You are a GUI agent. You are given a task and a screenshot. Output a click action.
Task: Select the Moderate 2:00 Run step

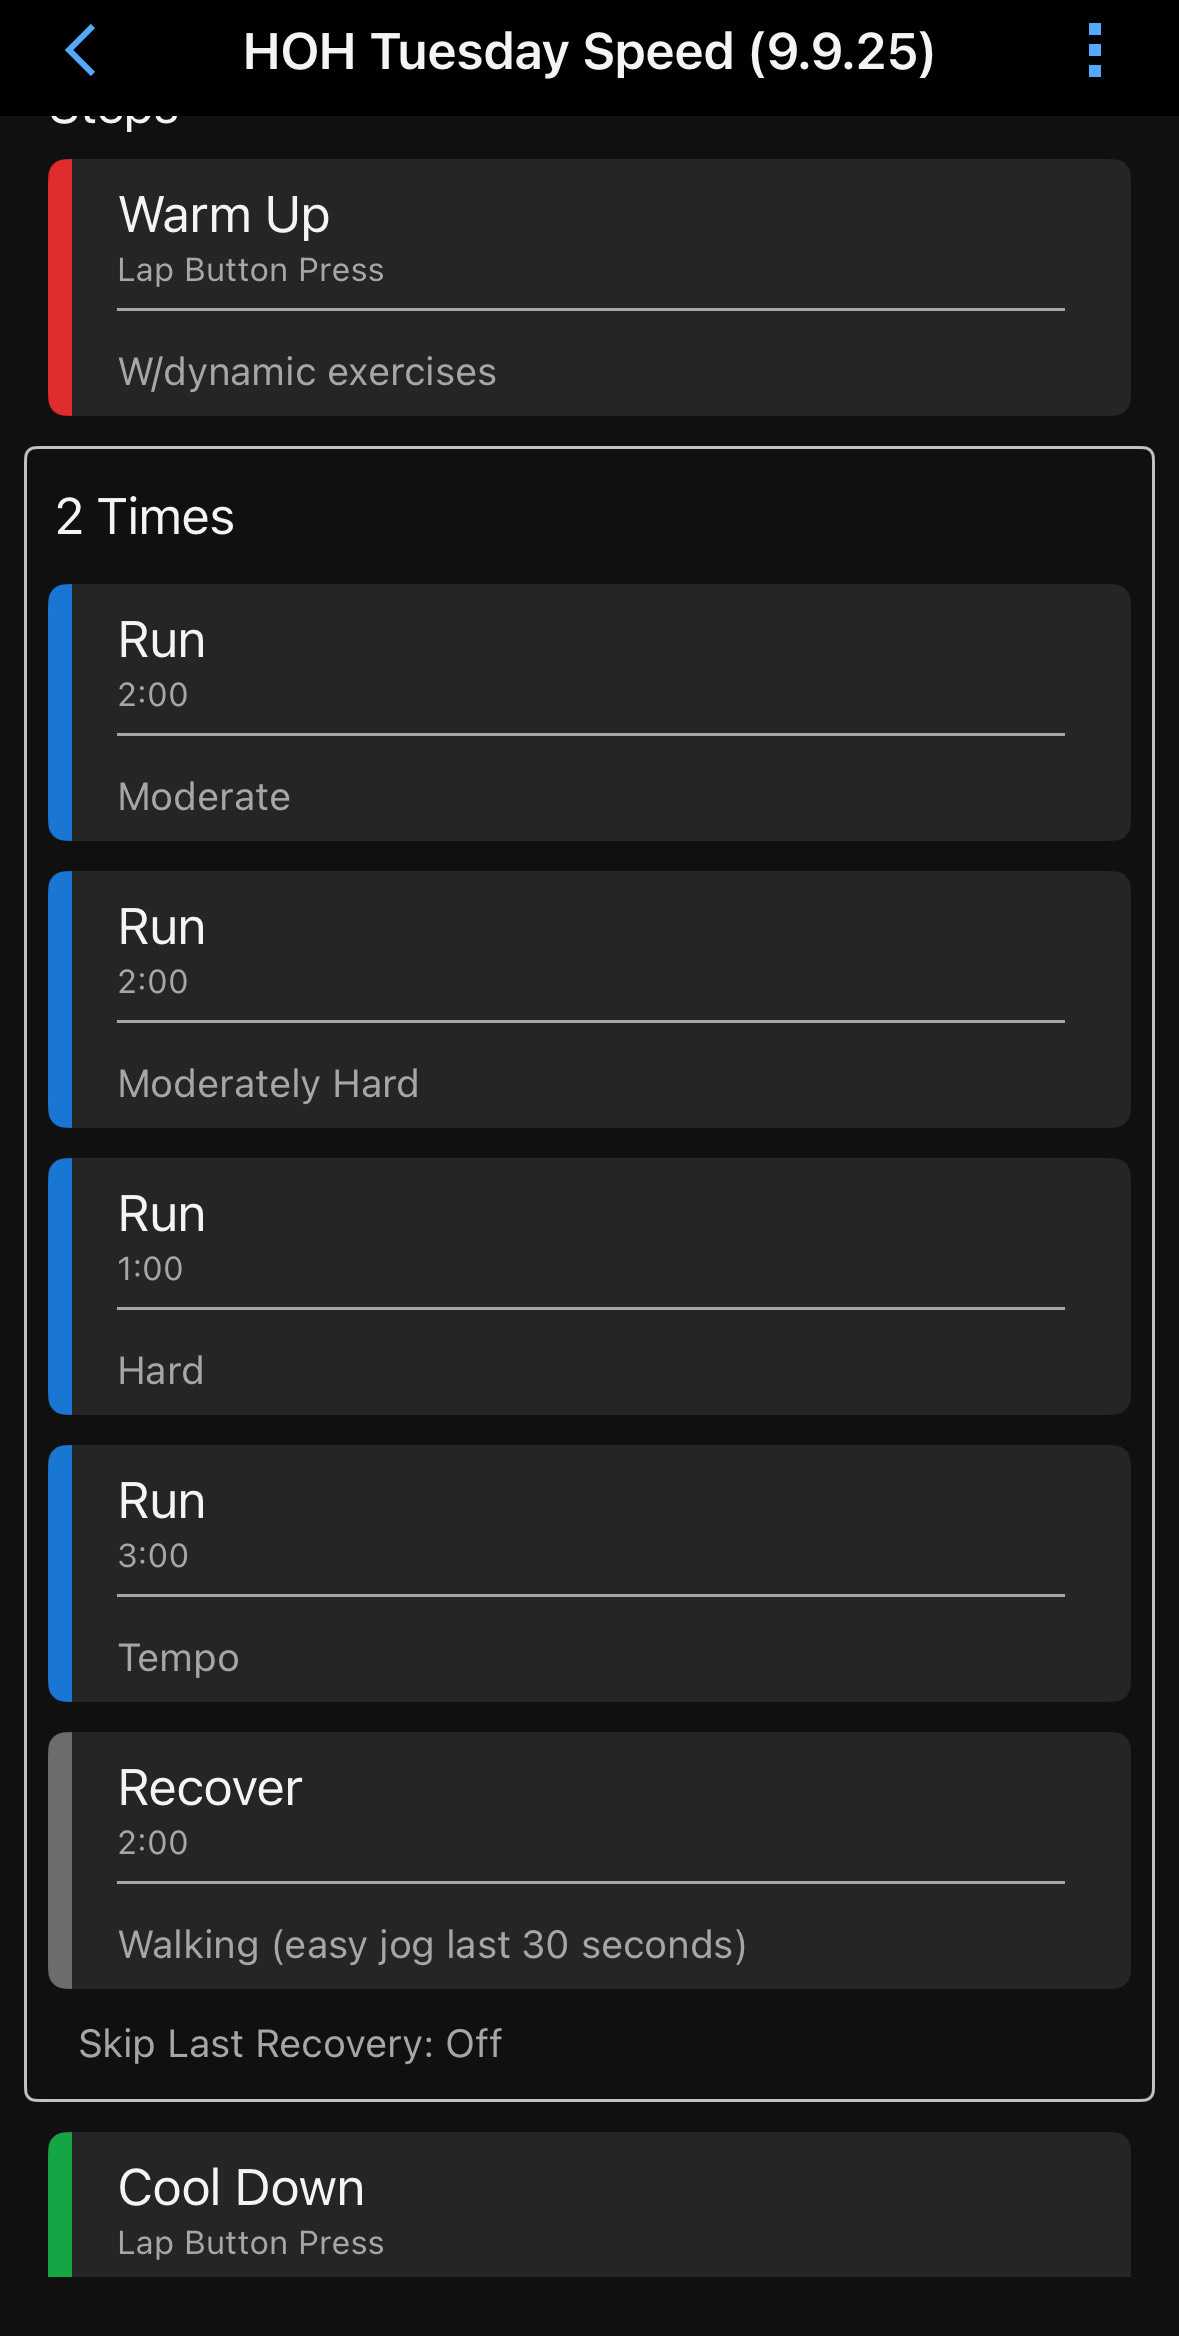(590, 665)
